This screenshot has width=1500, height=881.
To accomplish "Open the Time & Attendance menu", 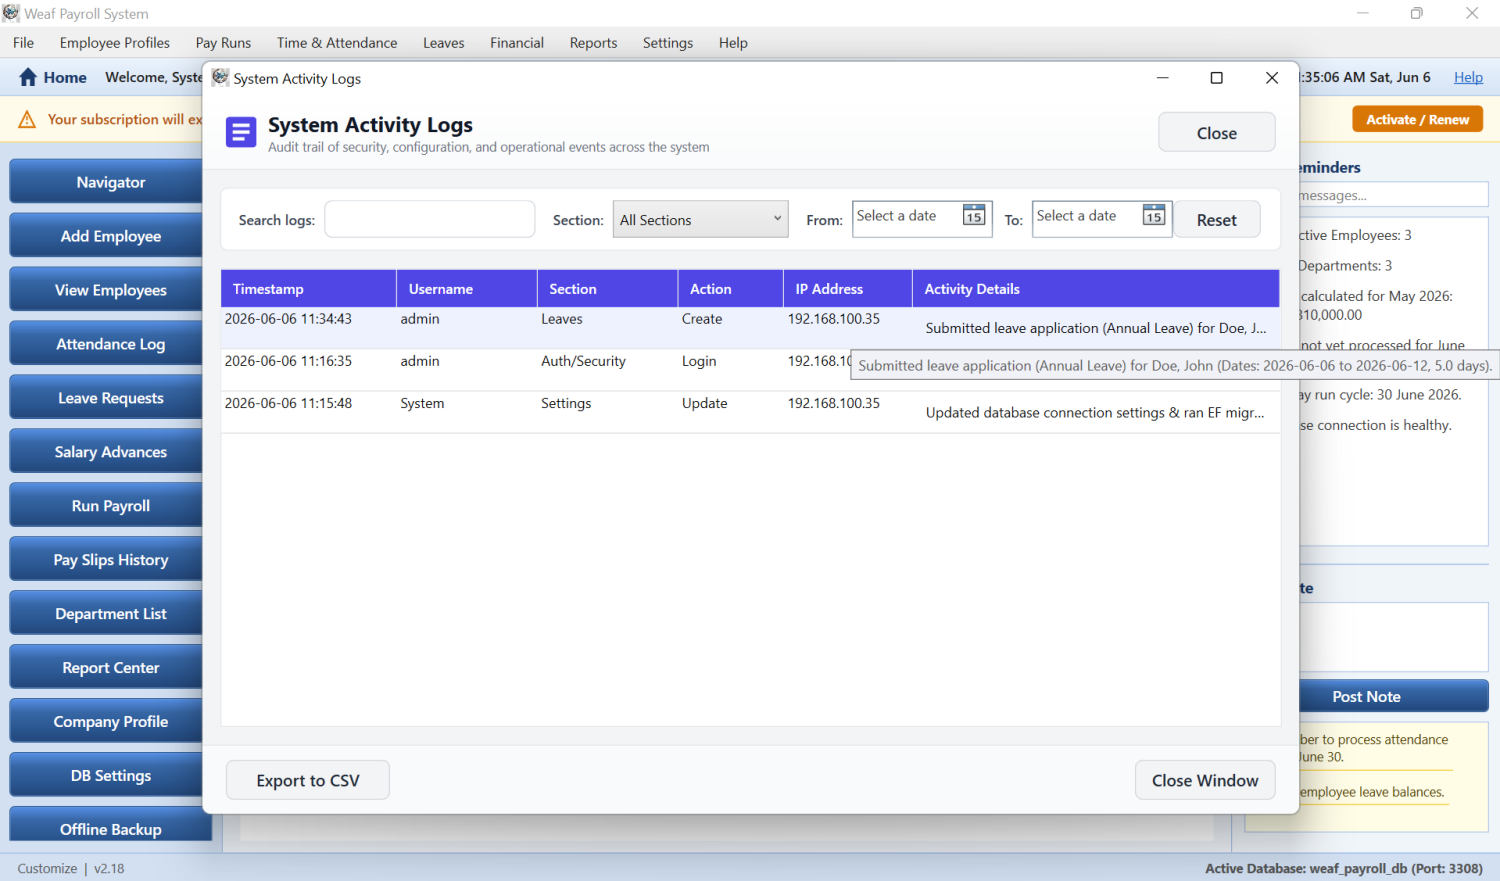I will pos(337,43).
